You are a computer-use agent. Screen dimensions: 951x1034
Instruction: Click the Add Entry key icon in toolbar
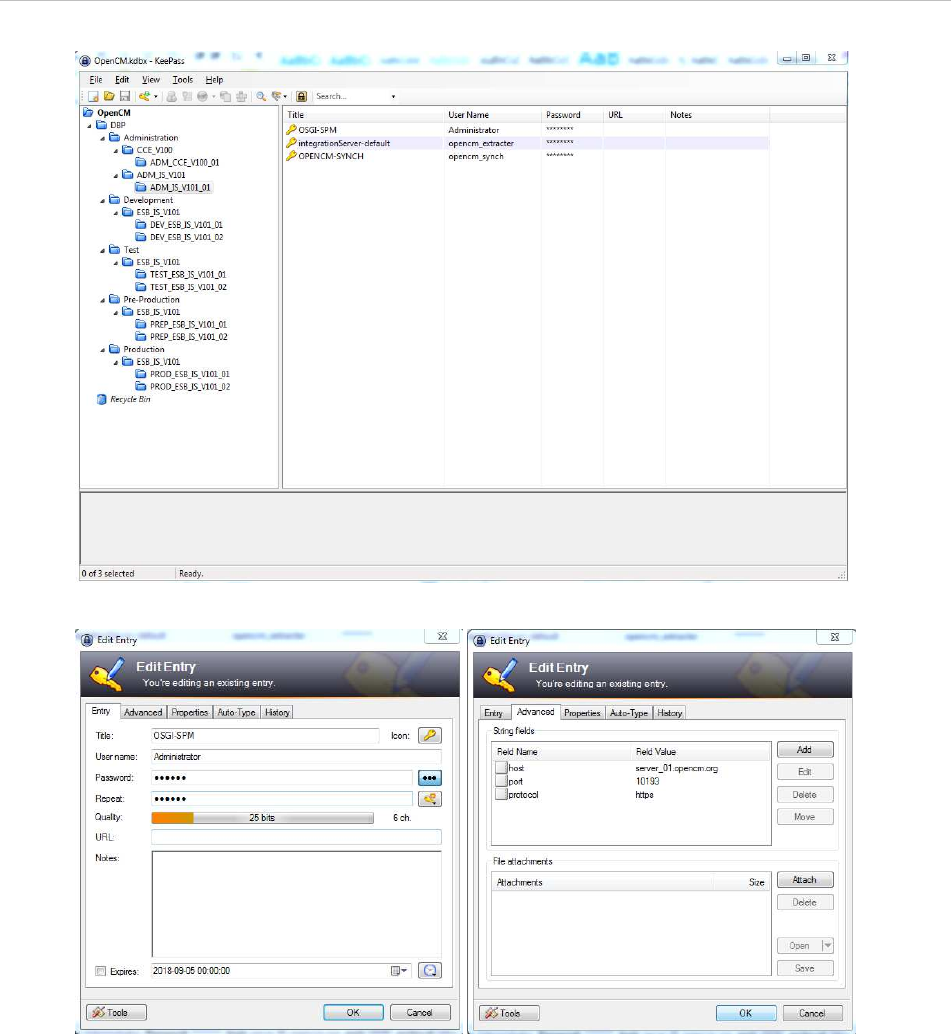144,96
